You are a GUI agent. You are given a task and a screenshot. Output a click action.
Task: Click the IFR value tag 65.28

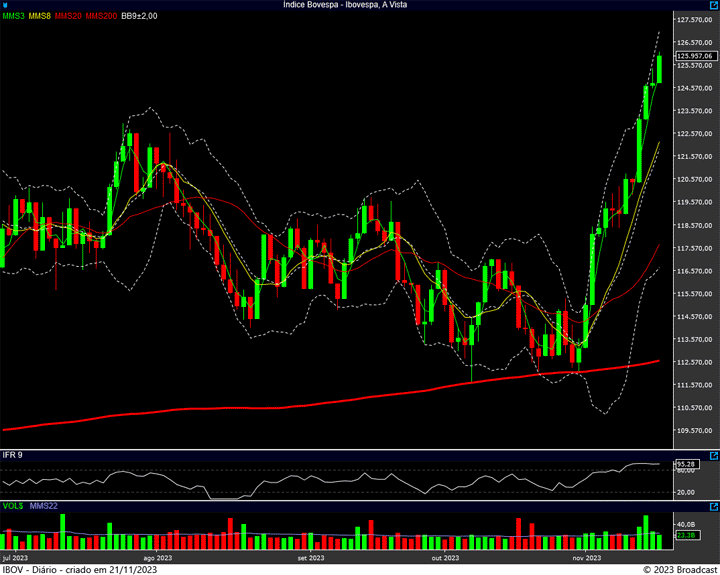pos(686,464)
